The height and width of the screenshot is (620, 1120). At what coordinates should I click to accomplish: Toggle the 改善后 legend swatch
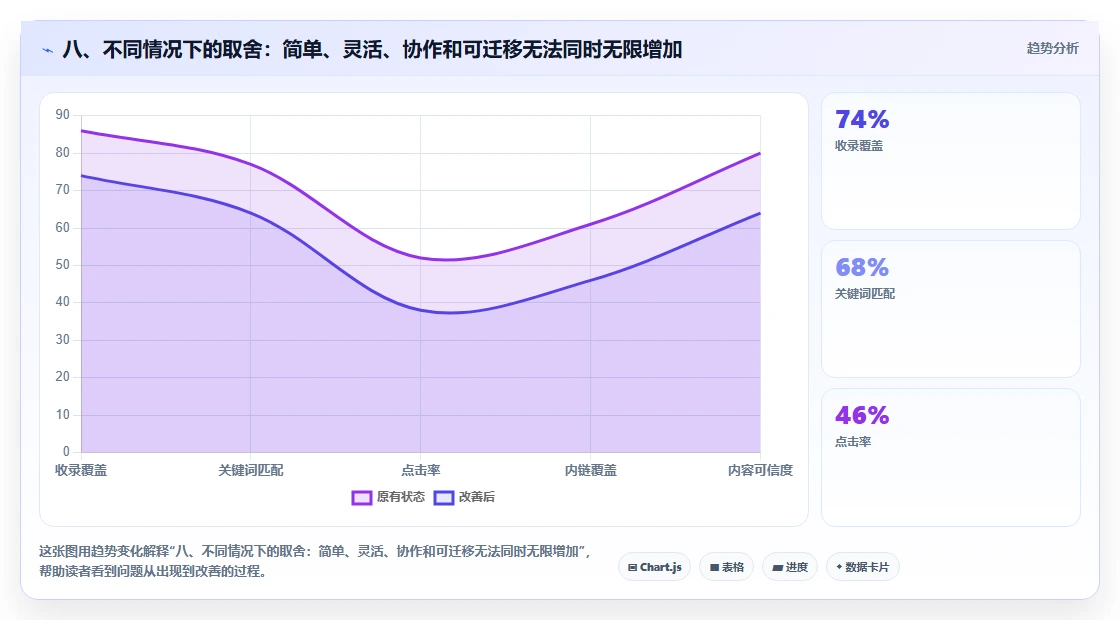click(444, 498)
